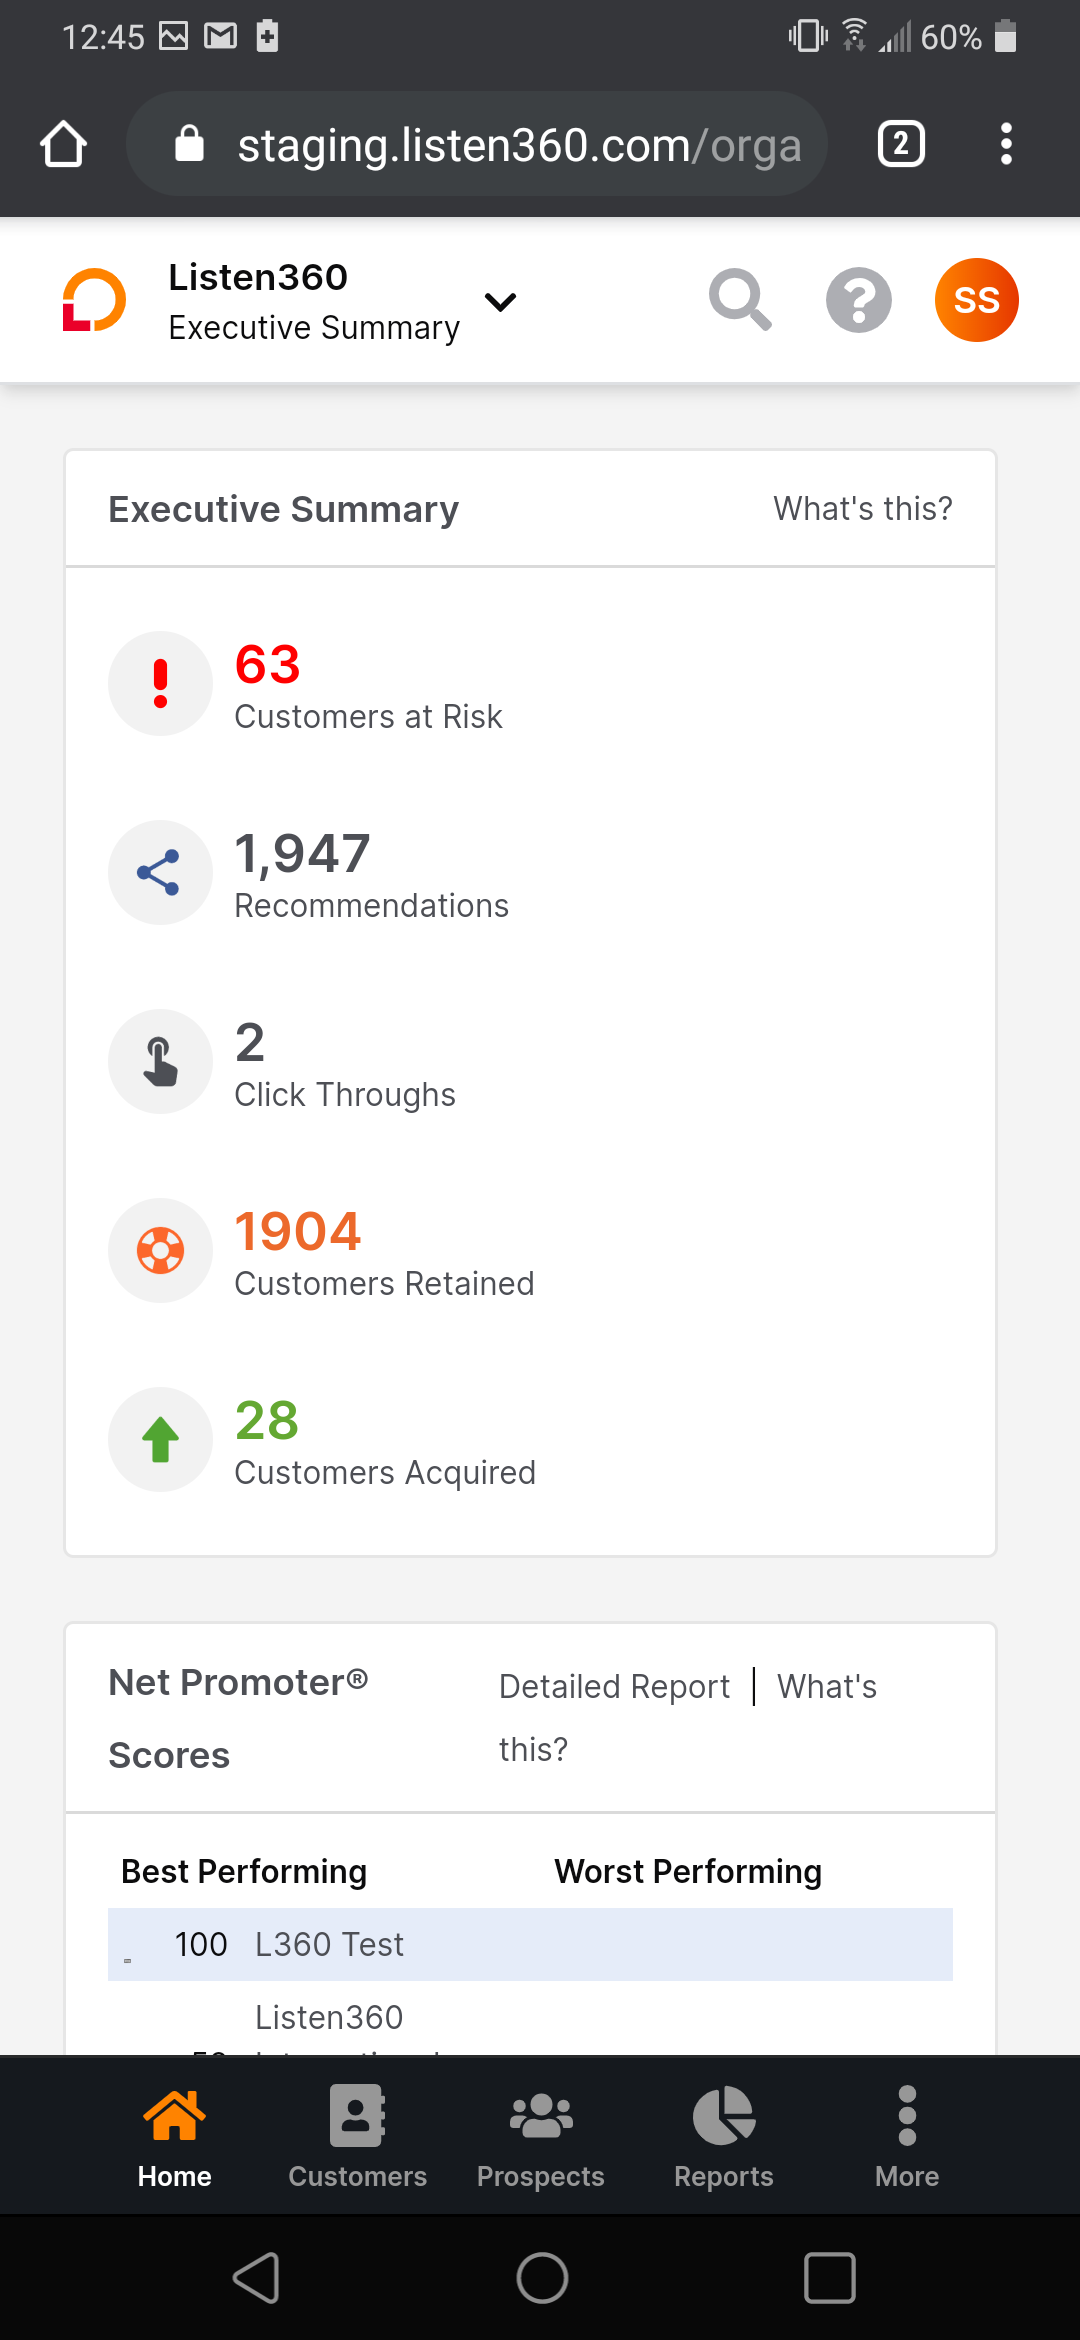This screenshot has width=1080, height=2340.
Task: Open the Reports tab
Action: (x=724, y=2136)
